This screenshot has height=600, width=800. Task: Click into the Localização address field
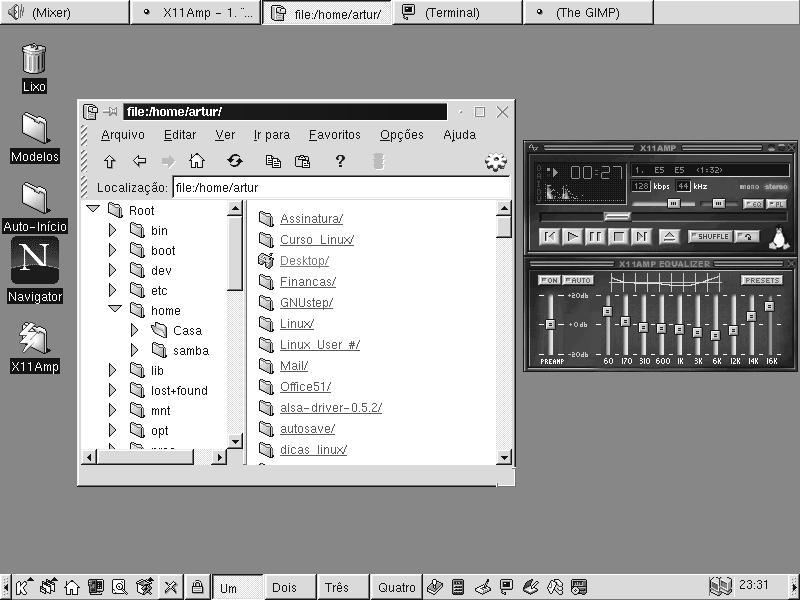[x=341, y=187]
